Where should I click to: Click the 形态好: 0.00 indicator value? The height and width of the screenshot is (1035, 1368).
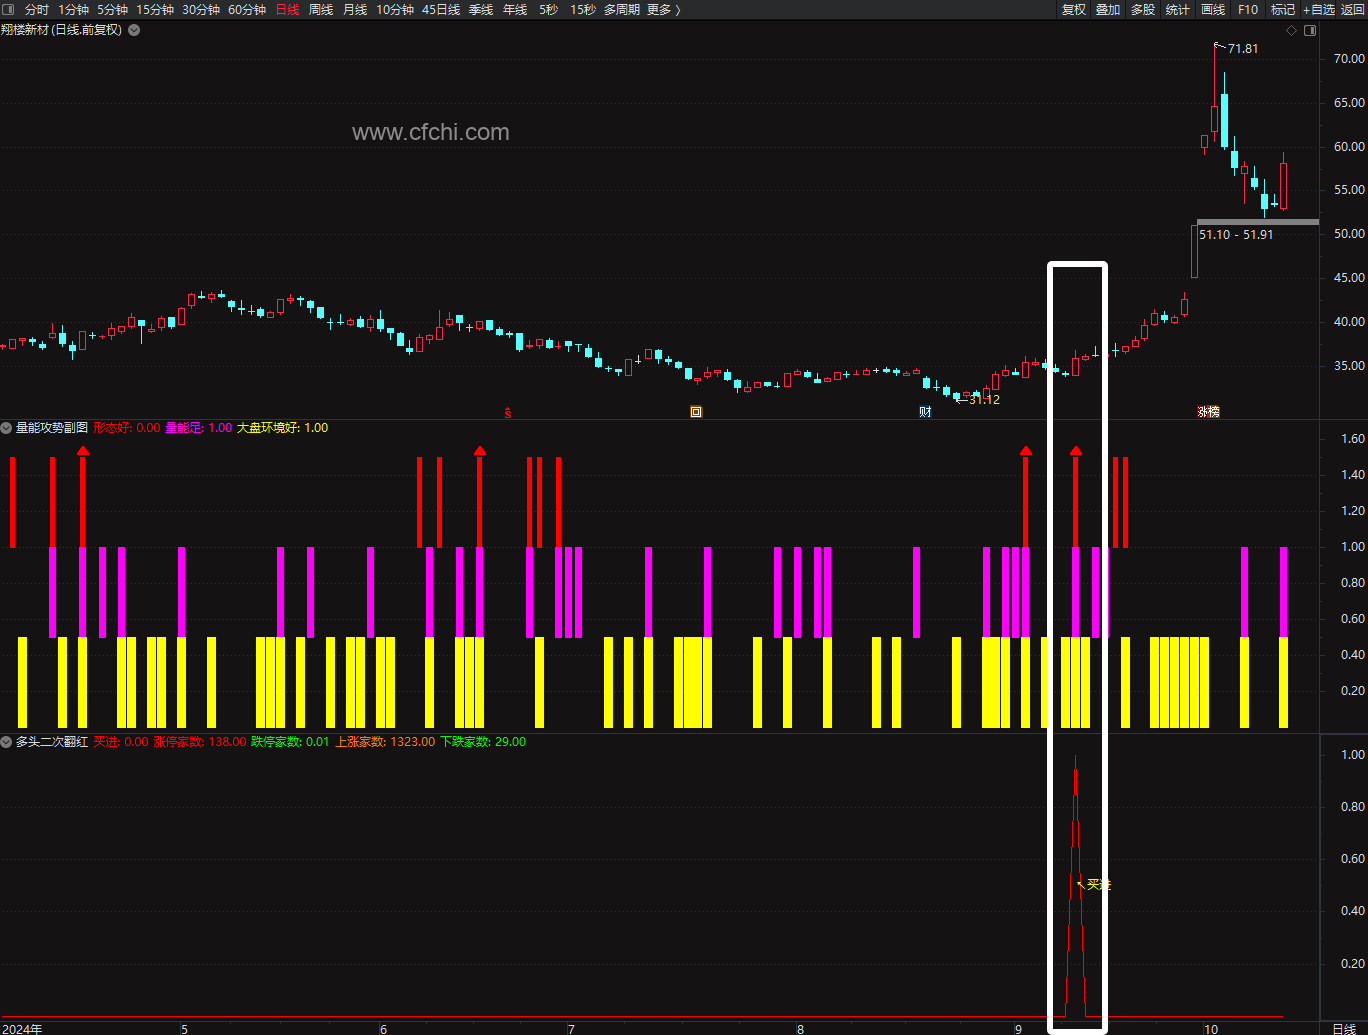(126, 428)
